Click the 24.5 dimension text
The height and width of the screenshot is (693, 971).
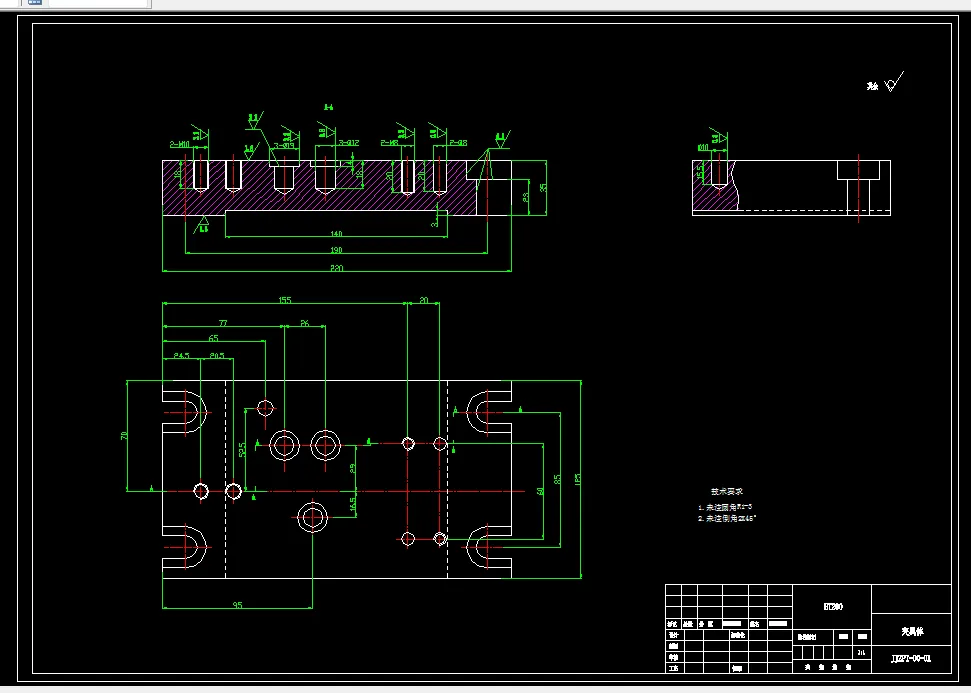pos(181,355)
